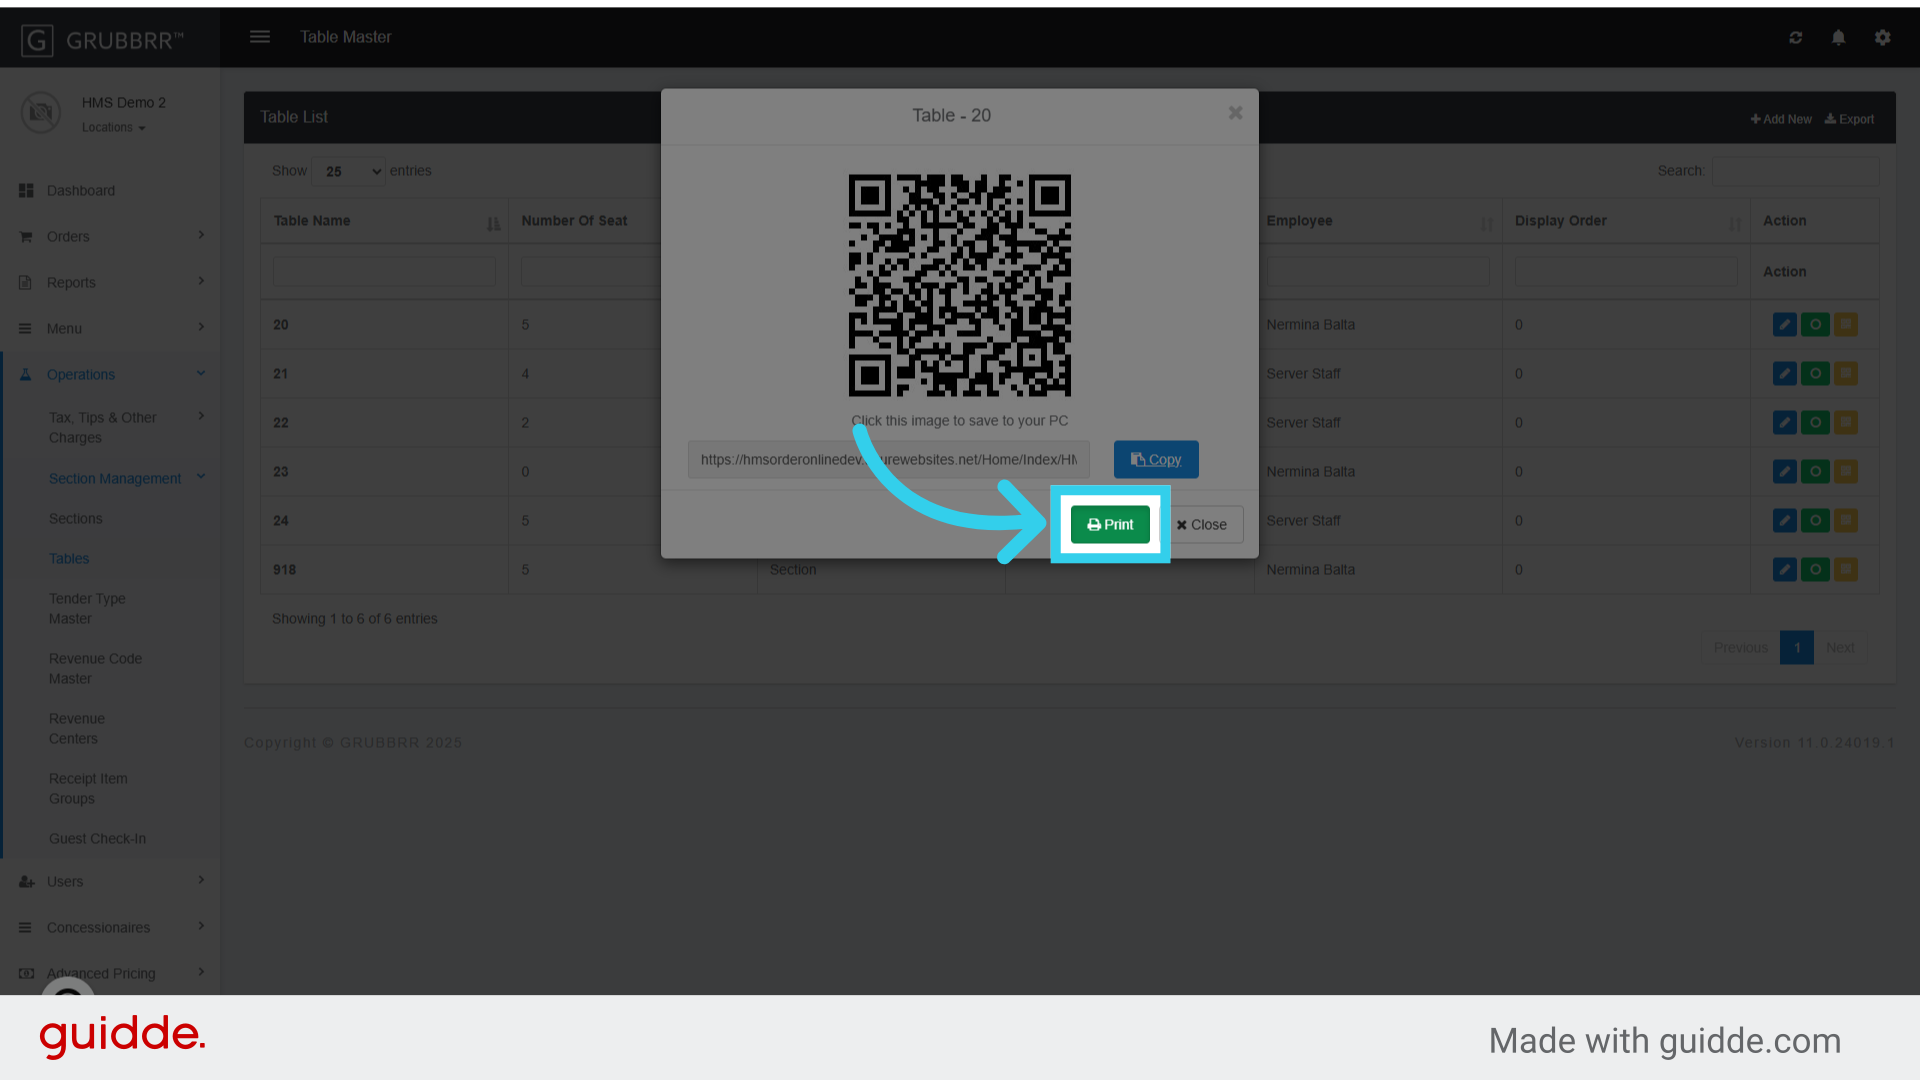The height and width of the screenshot is (1080, 1920).
Task: Open the Dashboard page
Action: (80, 191)
